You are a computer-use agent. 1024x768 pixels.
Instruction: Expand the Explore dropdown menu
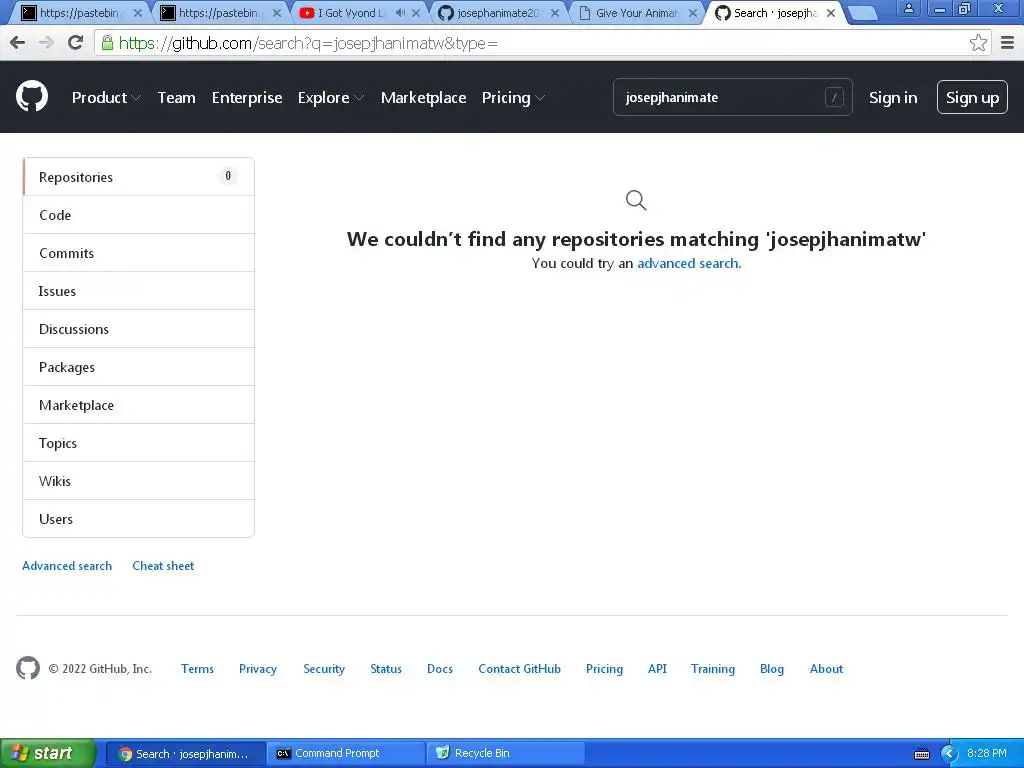[330, 97]
